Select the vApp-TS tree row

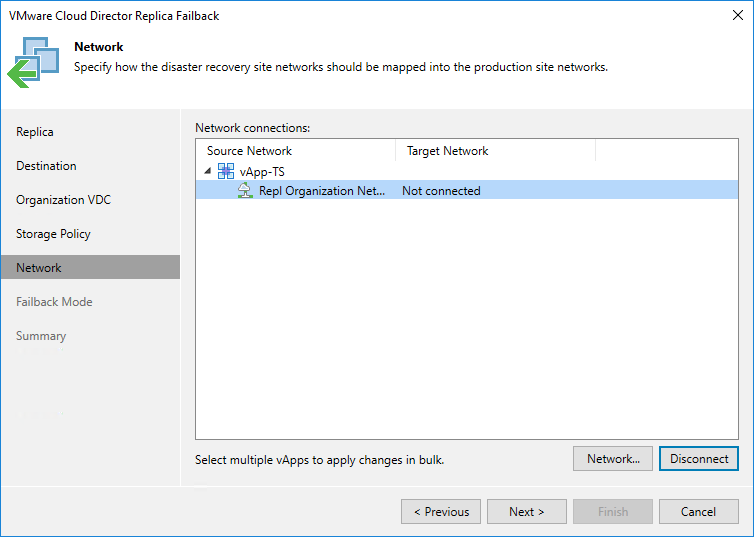point(467,171)
